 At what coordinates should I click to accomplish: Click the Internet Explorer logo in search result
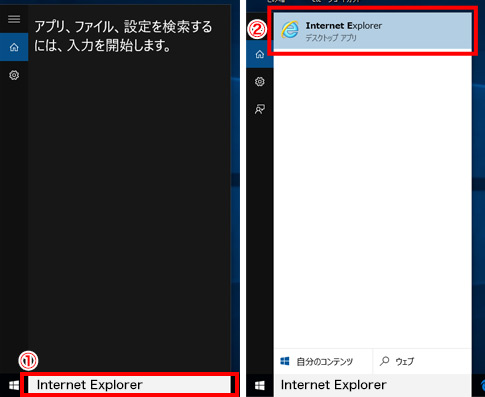[290, 30]
